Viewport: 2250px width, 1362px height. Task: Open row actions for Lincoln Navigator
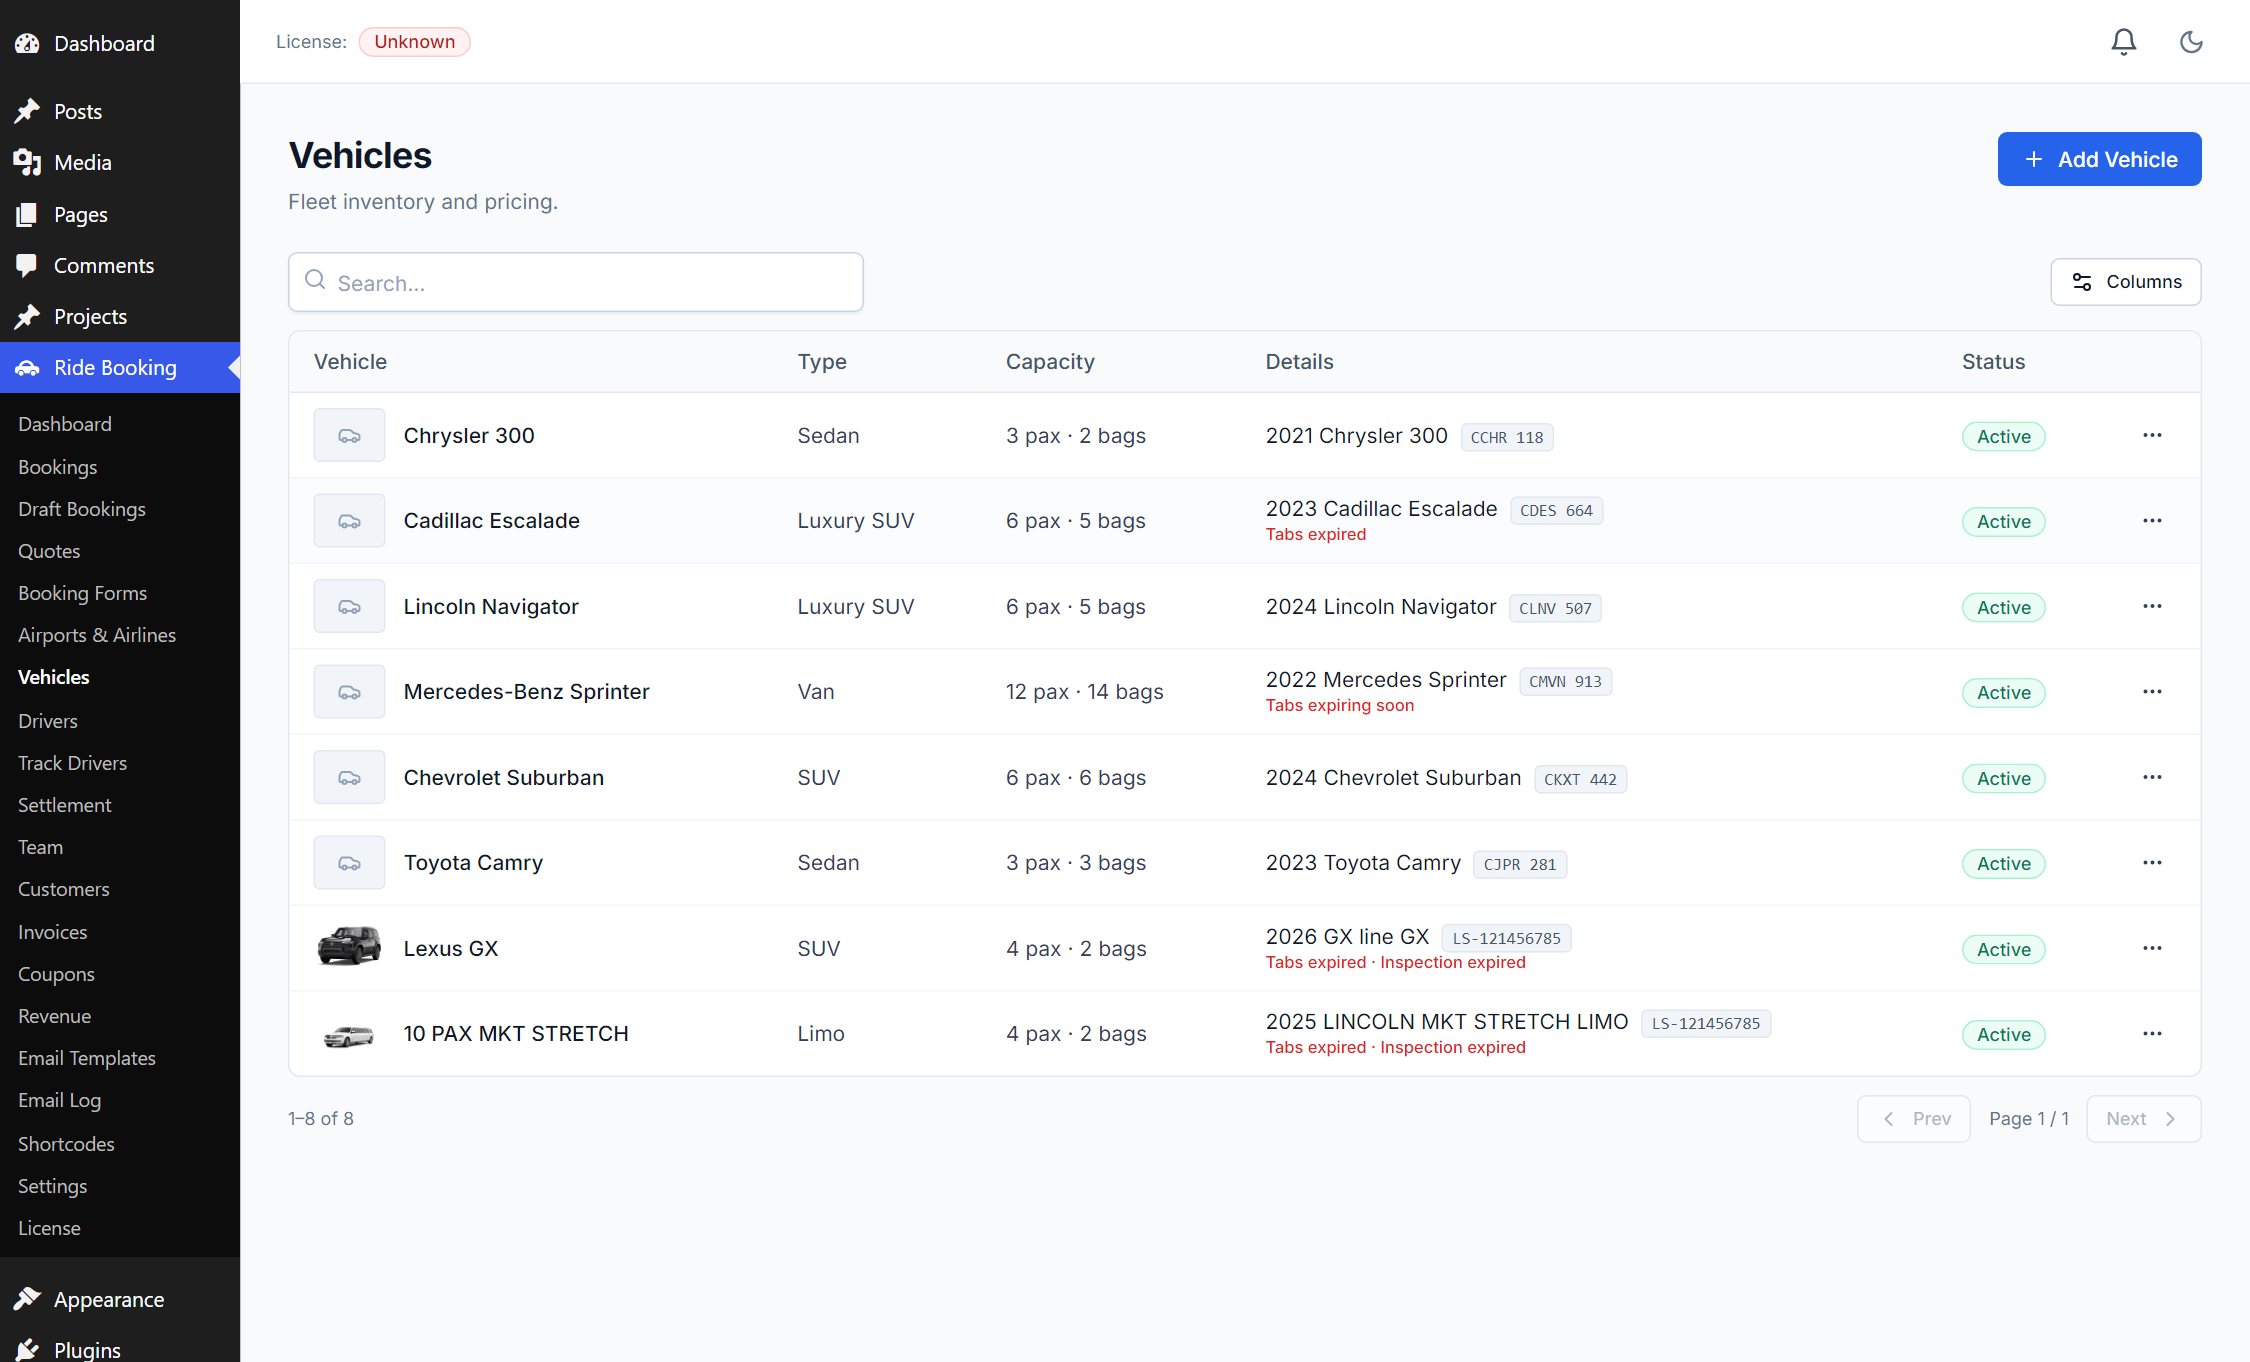click(x=2152, y=606)
